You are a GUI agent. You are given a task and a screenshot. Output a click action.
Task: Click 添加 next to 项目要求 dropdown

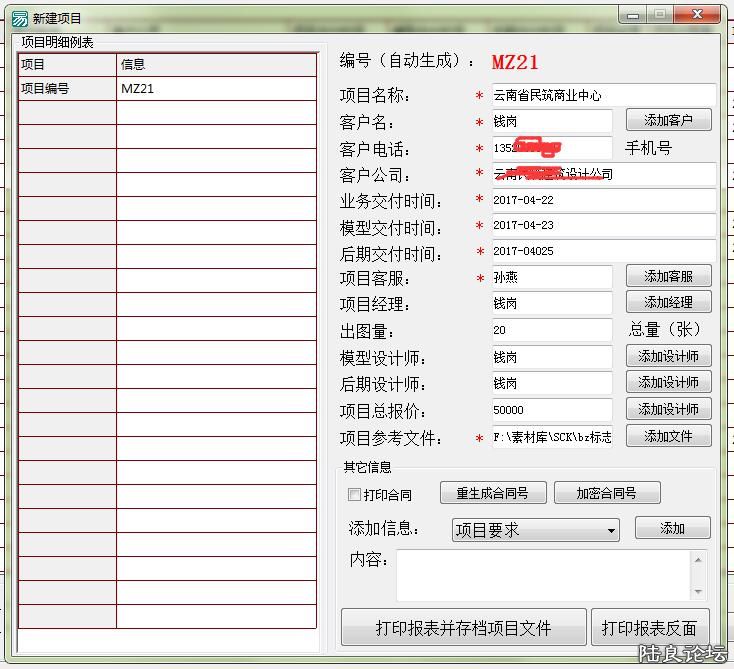(x=672, y=528)
